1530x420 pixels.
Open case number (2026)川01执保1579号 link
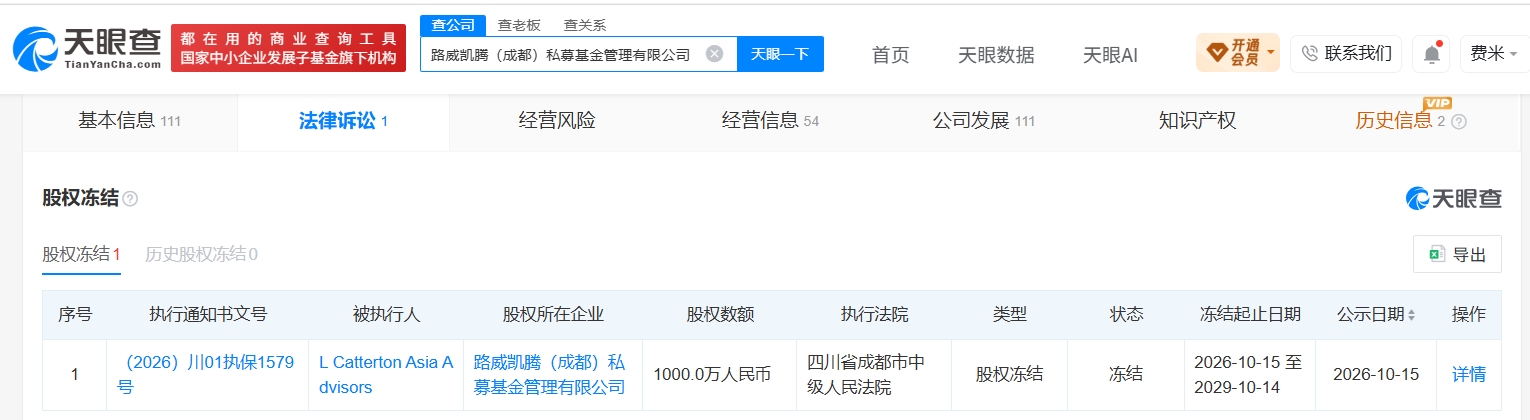coord(206,374)
